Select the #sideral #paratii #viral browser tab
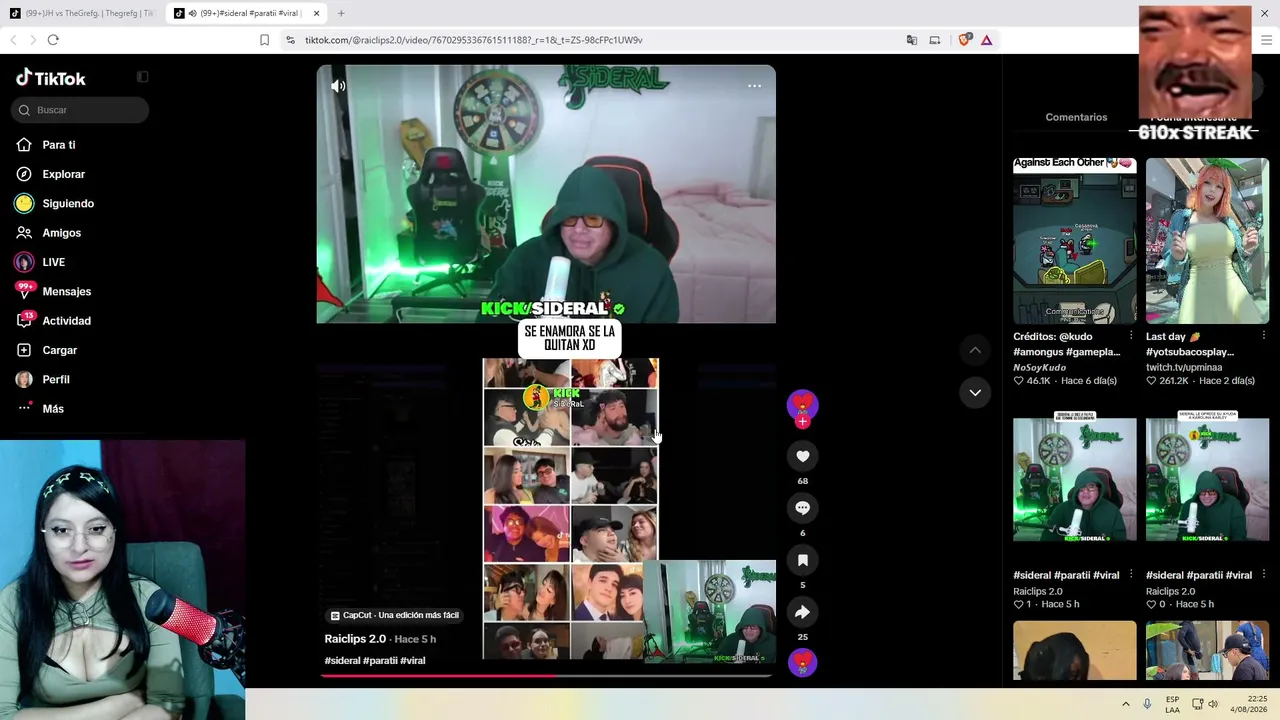The width and height of the screenshot is (1280, 720). pos(244,13)
